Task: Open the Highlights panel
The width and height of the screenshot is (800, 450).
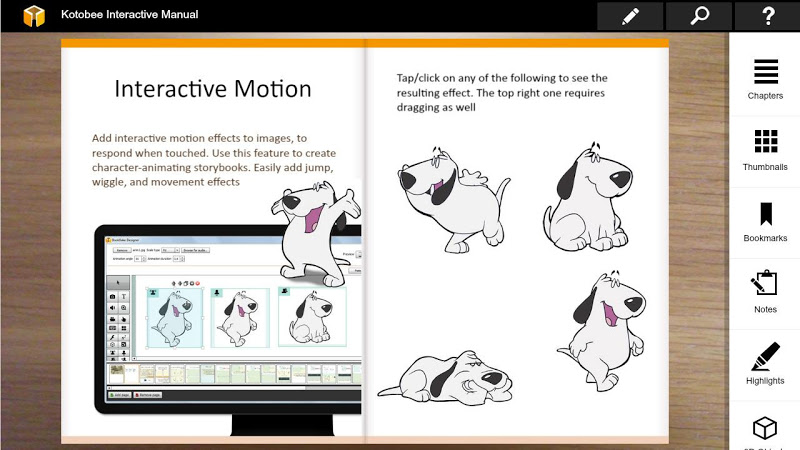Action: (765, 364)
